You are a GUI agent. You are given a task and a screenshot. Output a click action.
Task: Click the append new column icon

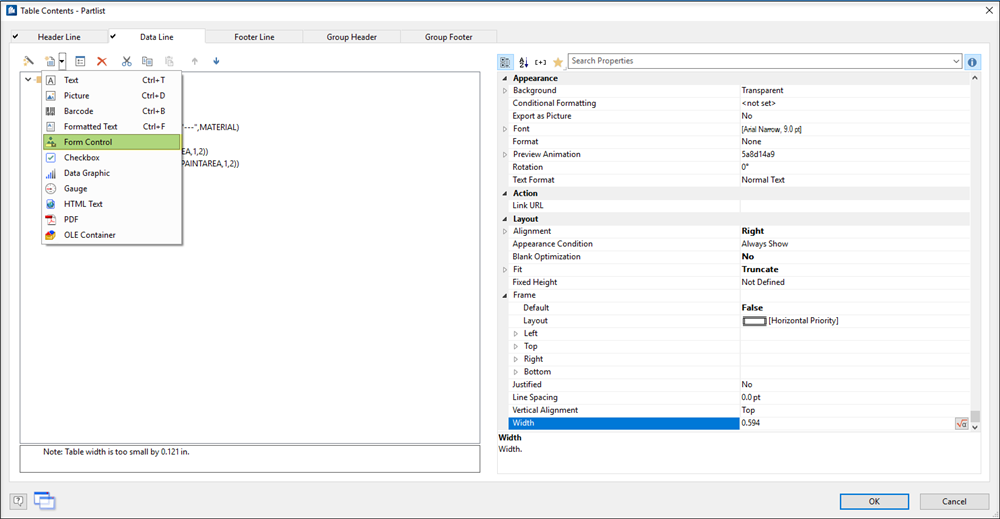pyautogui.click(x=50, y=61)
